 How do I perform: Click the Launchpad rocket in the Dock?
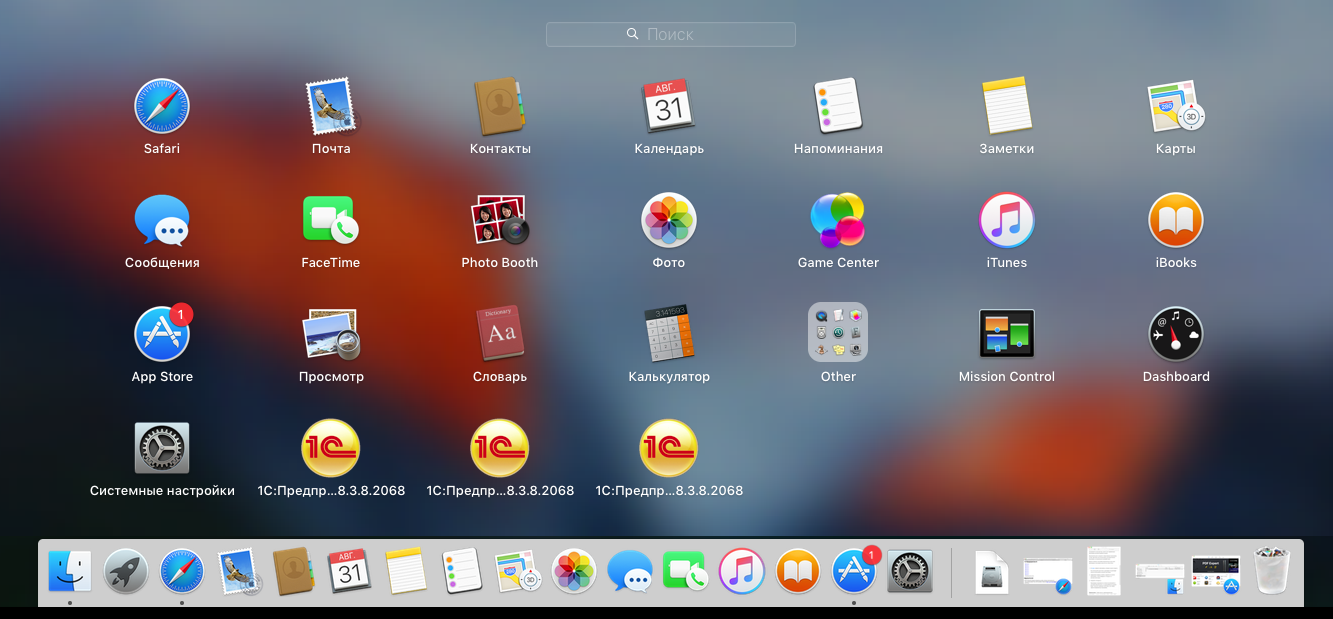click(126, 572)
